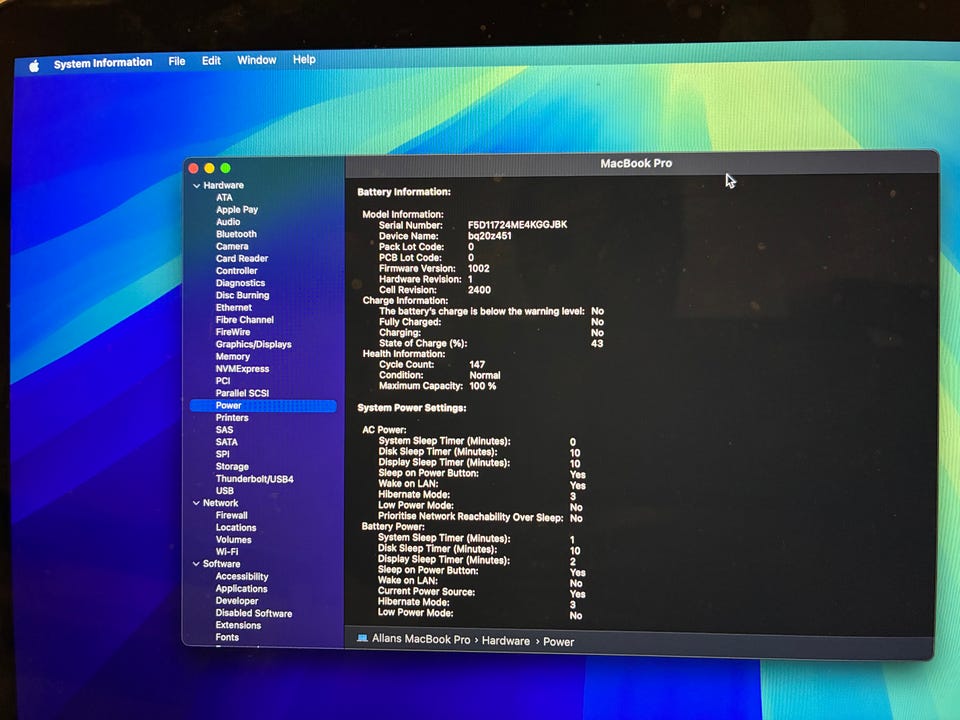The width and height of the screenshot is (960, 720).
Task: Click the Cycle Count value 147
Action: [477, 364]
